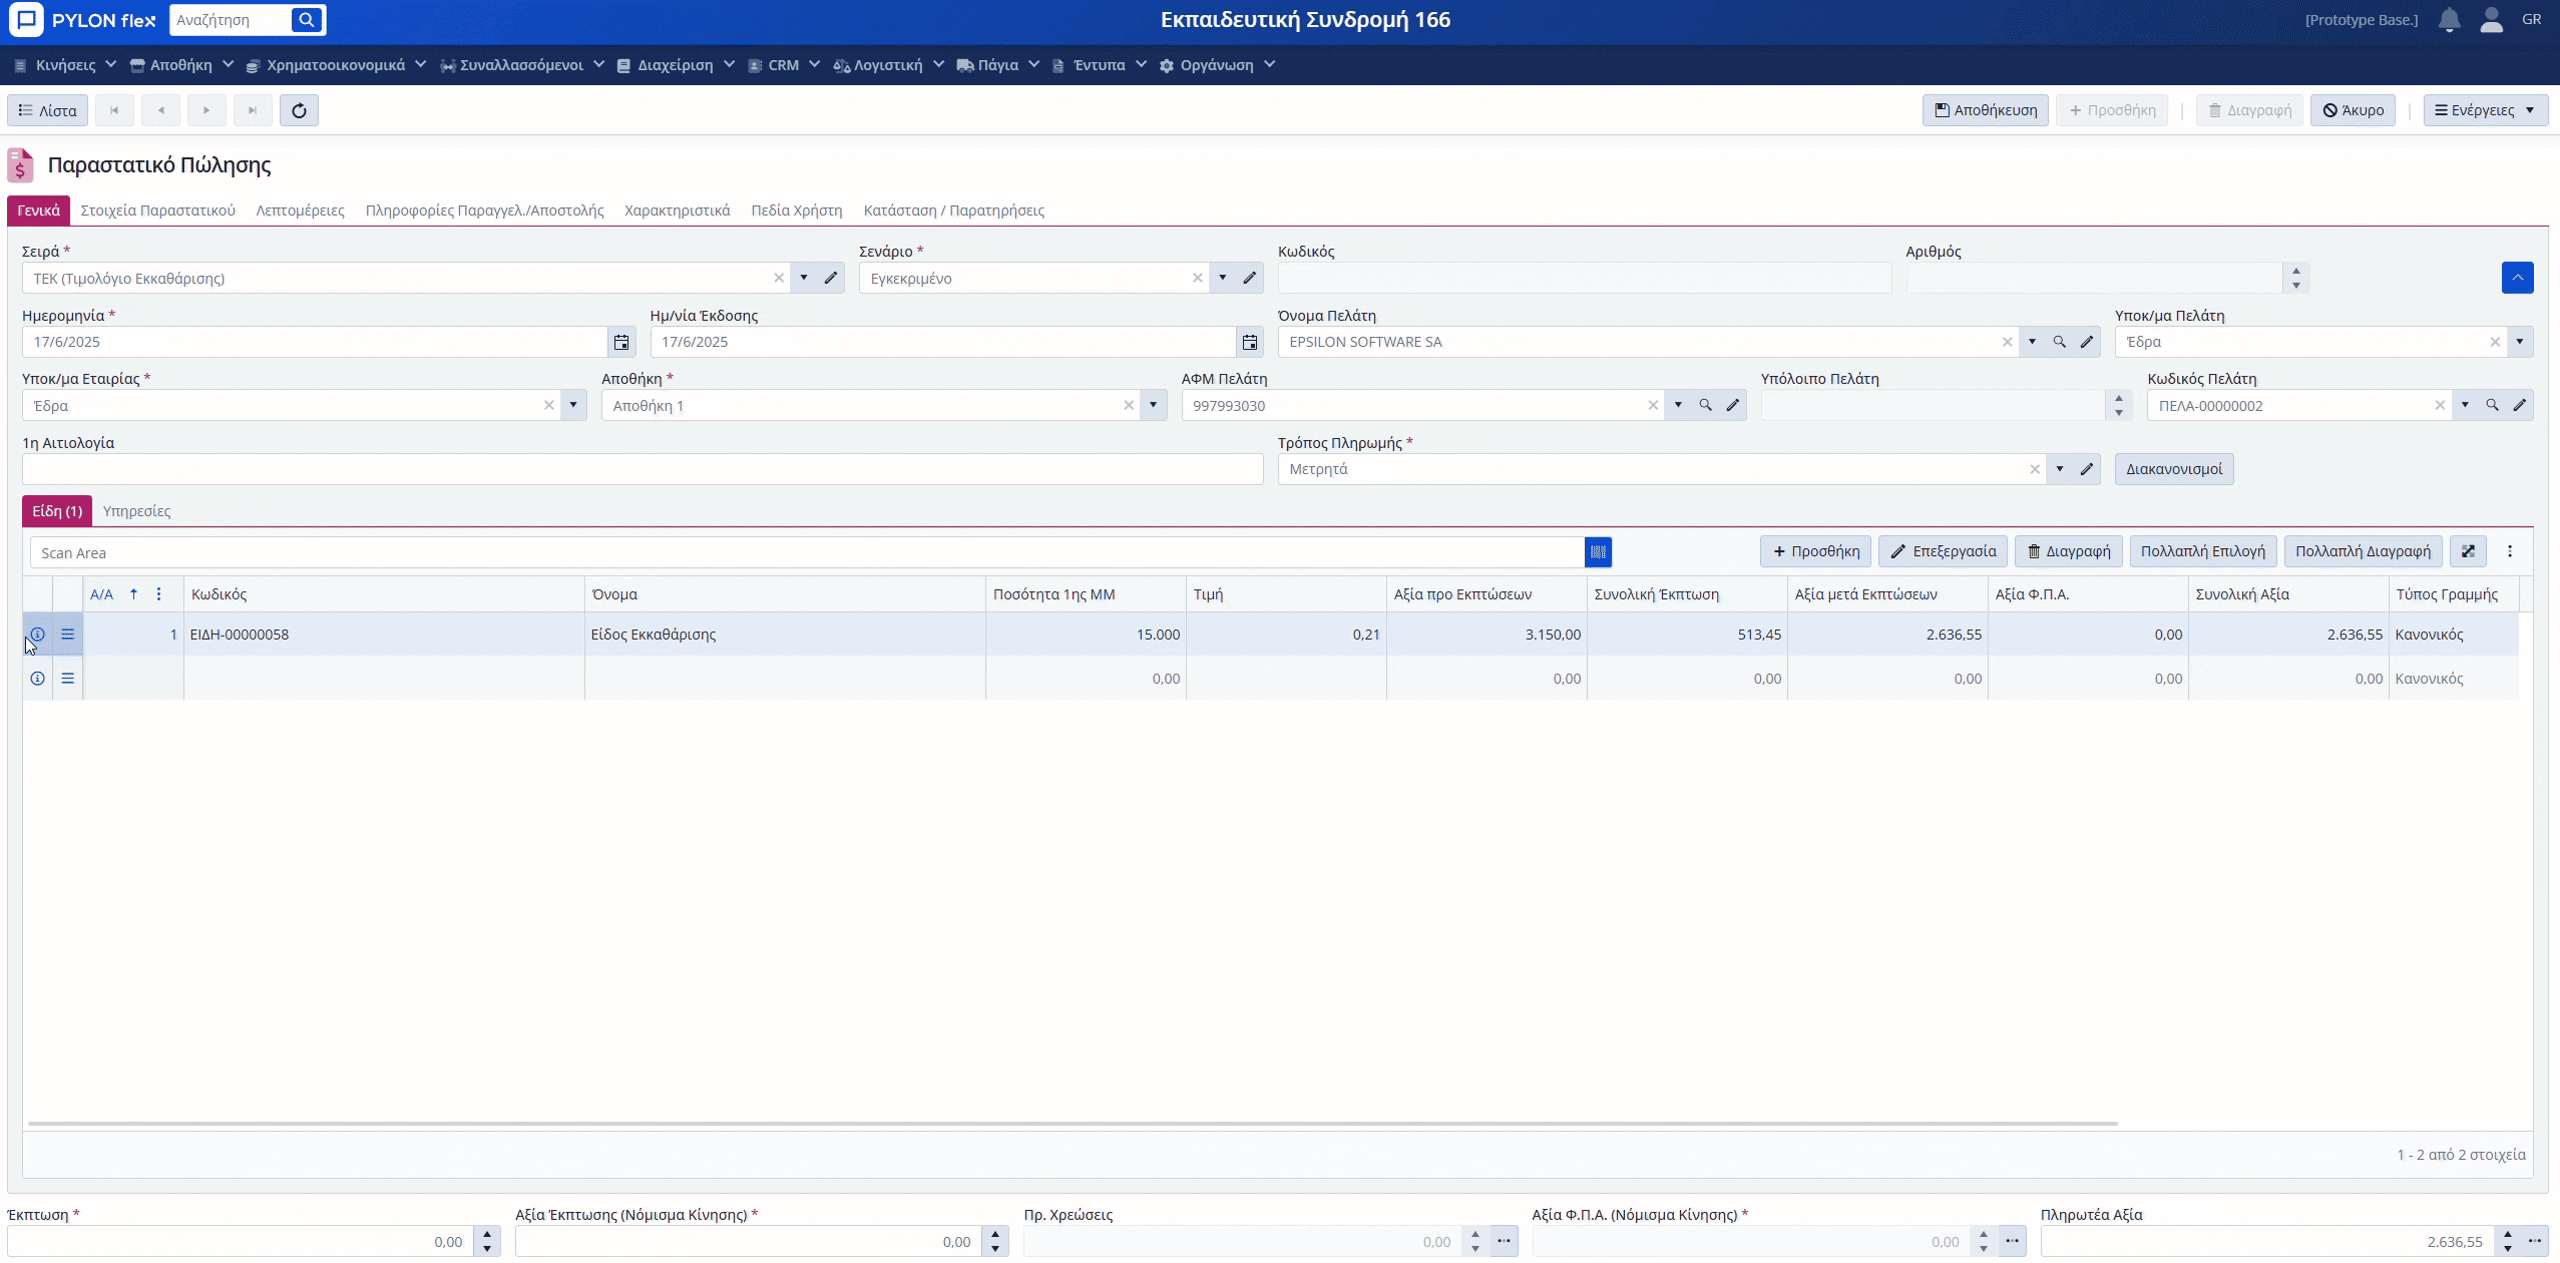Open the Σειρά dropdown list
This screenshot has height=1263, width=2560.
[x=804, y=278]
